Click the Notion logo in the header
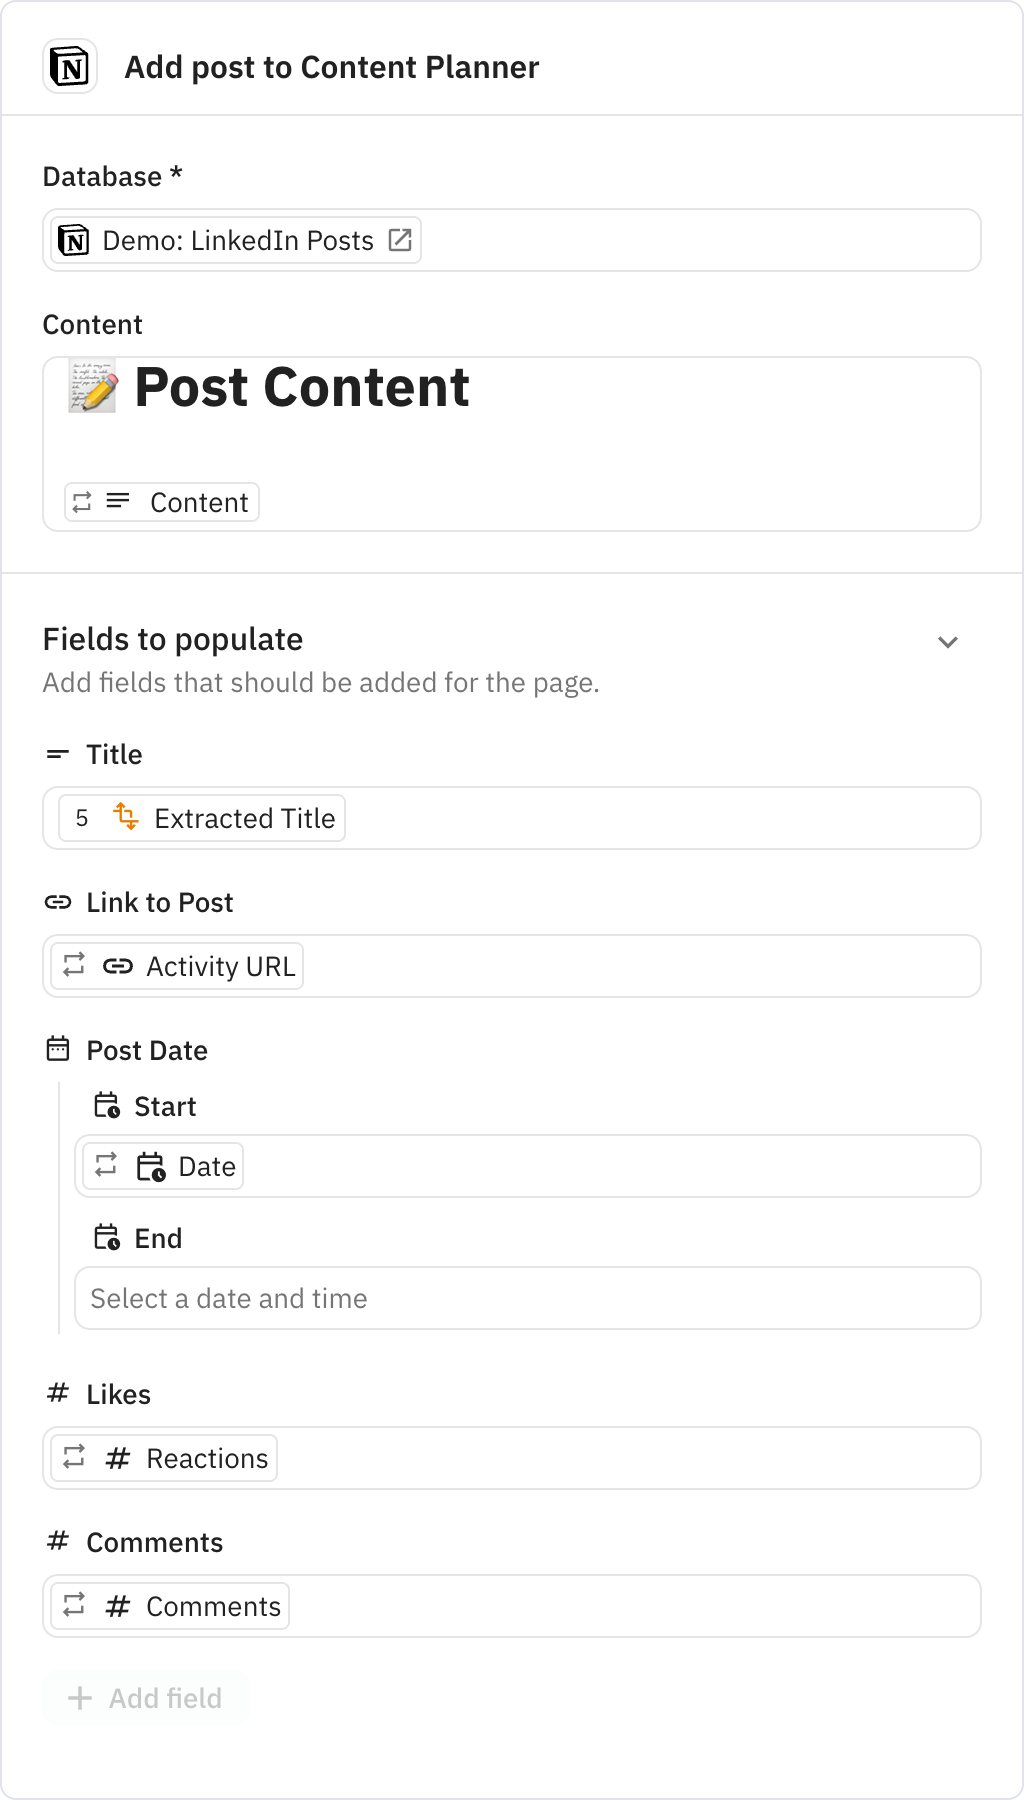1024x1800 pixels. pyautogui.click(x=69, y=67)
